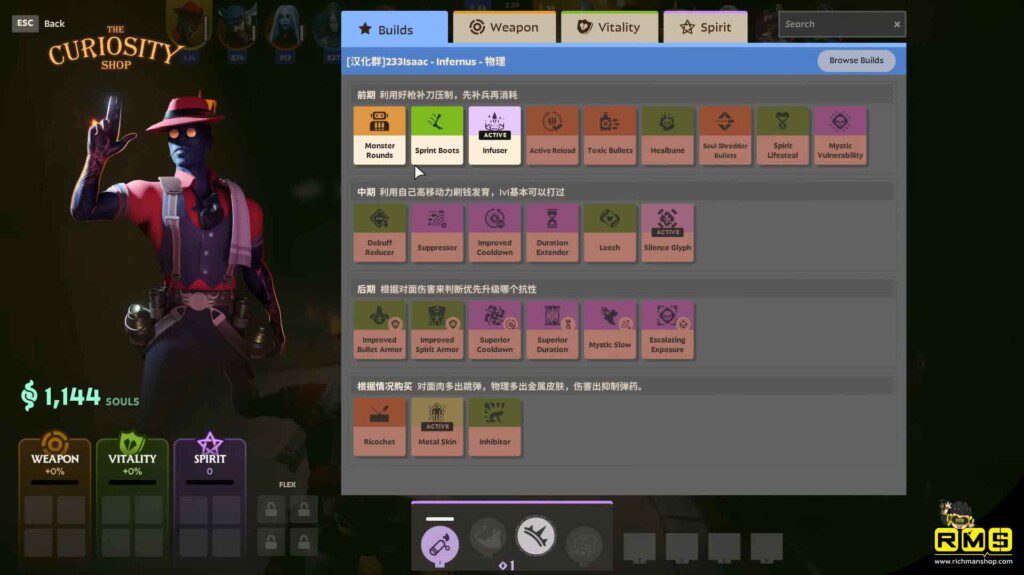Screen dimensions: 1024x575
Task: Select the Monster Rounds item
Action: pyautogui.click(x=379, y=135)
